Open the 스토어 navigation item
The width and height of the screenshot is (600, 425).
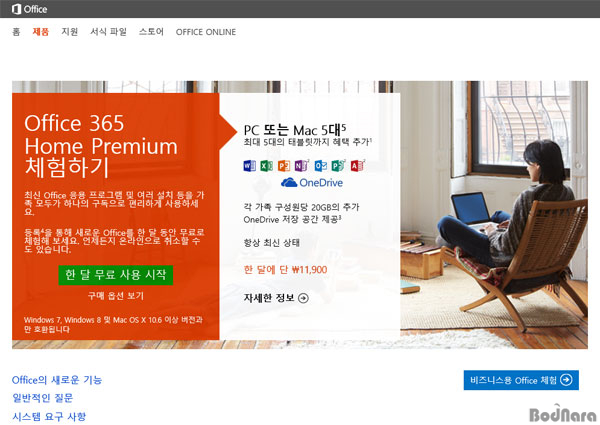tap(151, 32)
